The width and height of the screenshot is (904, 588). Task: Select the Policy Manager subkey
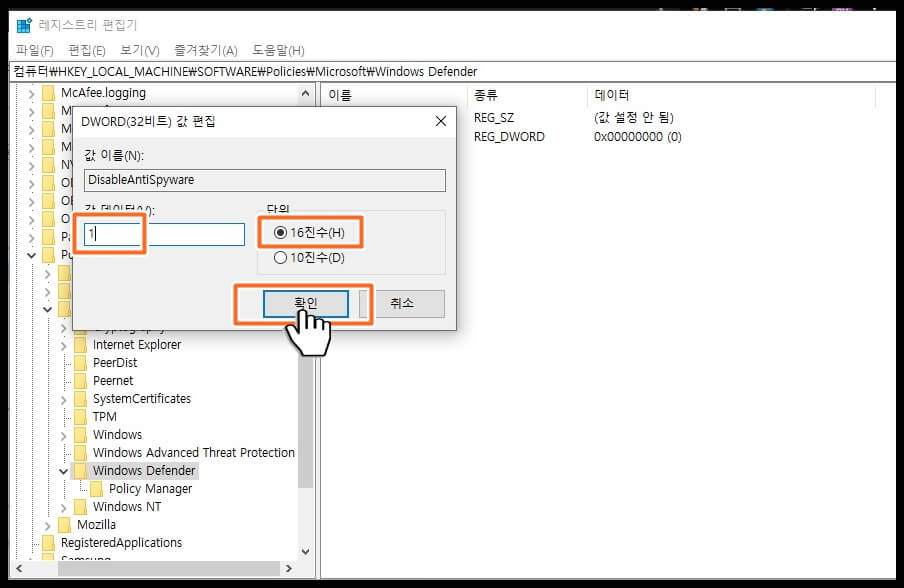[150, 489]
